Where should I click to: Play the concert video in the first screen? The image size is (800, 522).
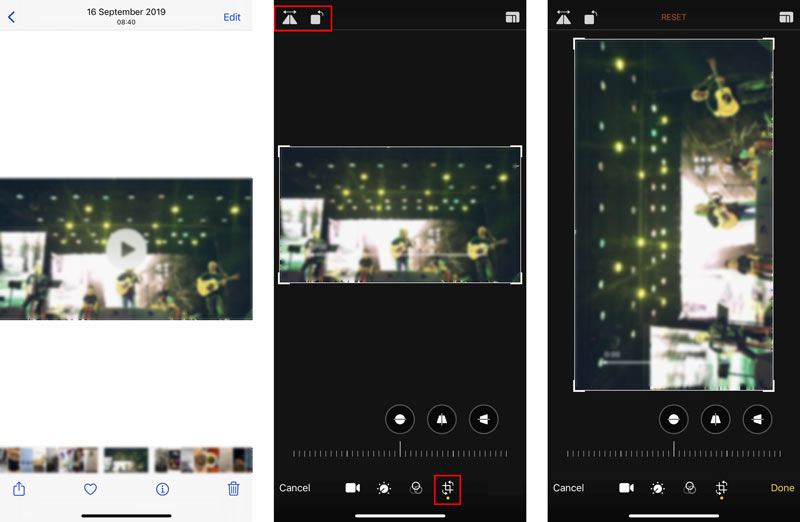coord(127,249)
